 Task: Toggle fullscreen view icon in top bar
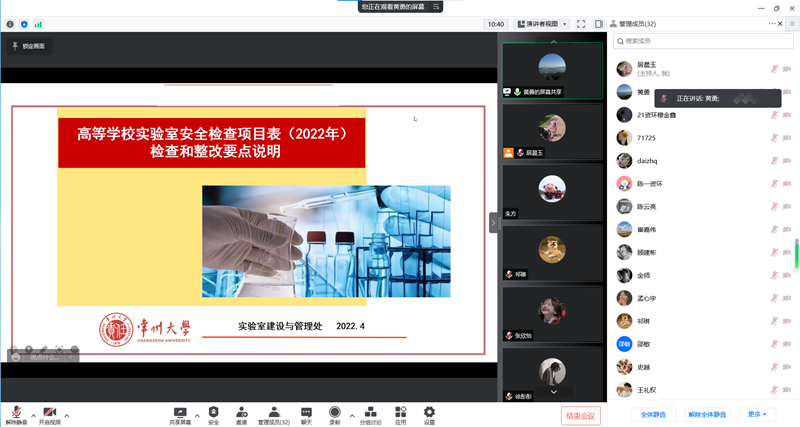(581, 24)
